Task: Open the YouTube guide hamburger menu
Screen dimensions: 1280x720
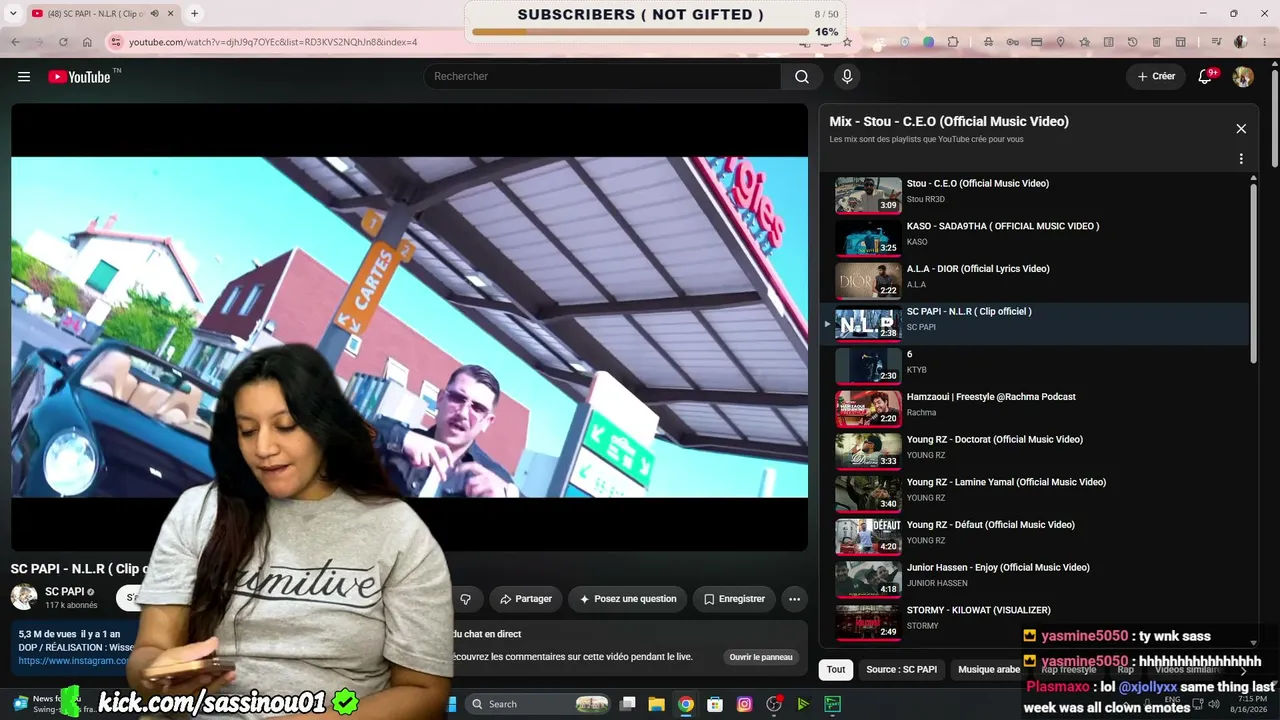Action: (24, 77)
